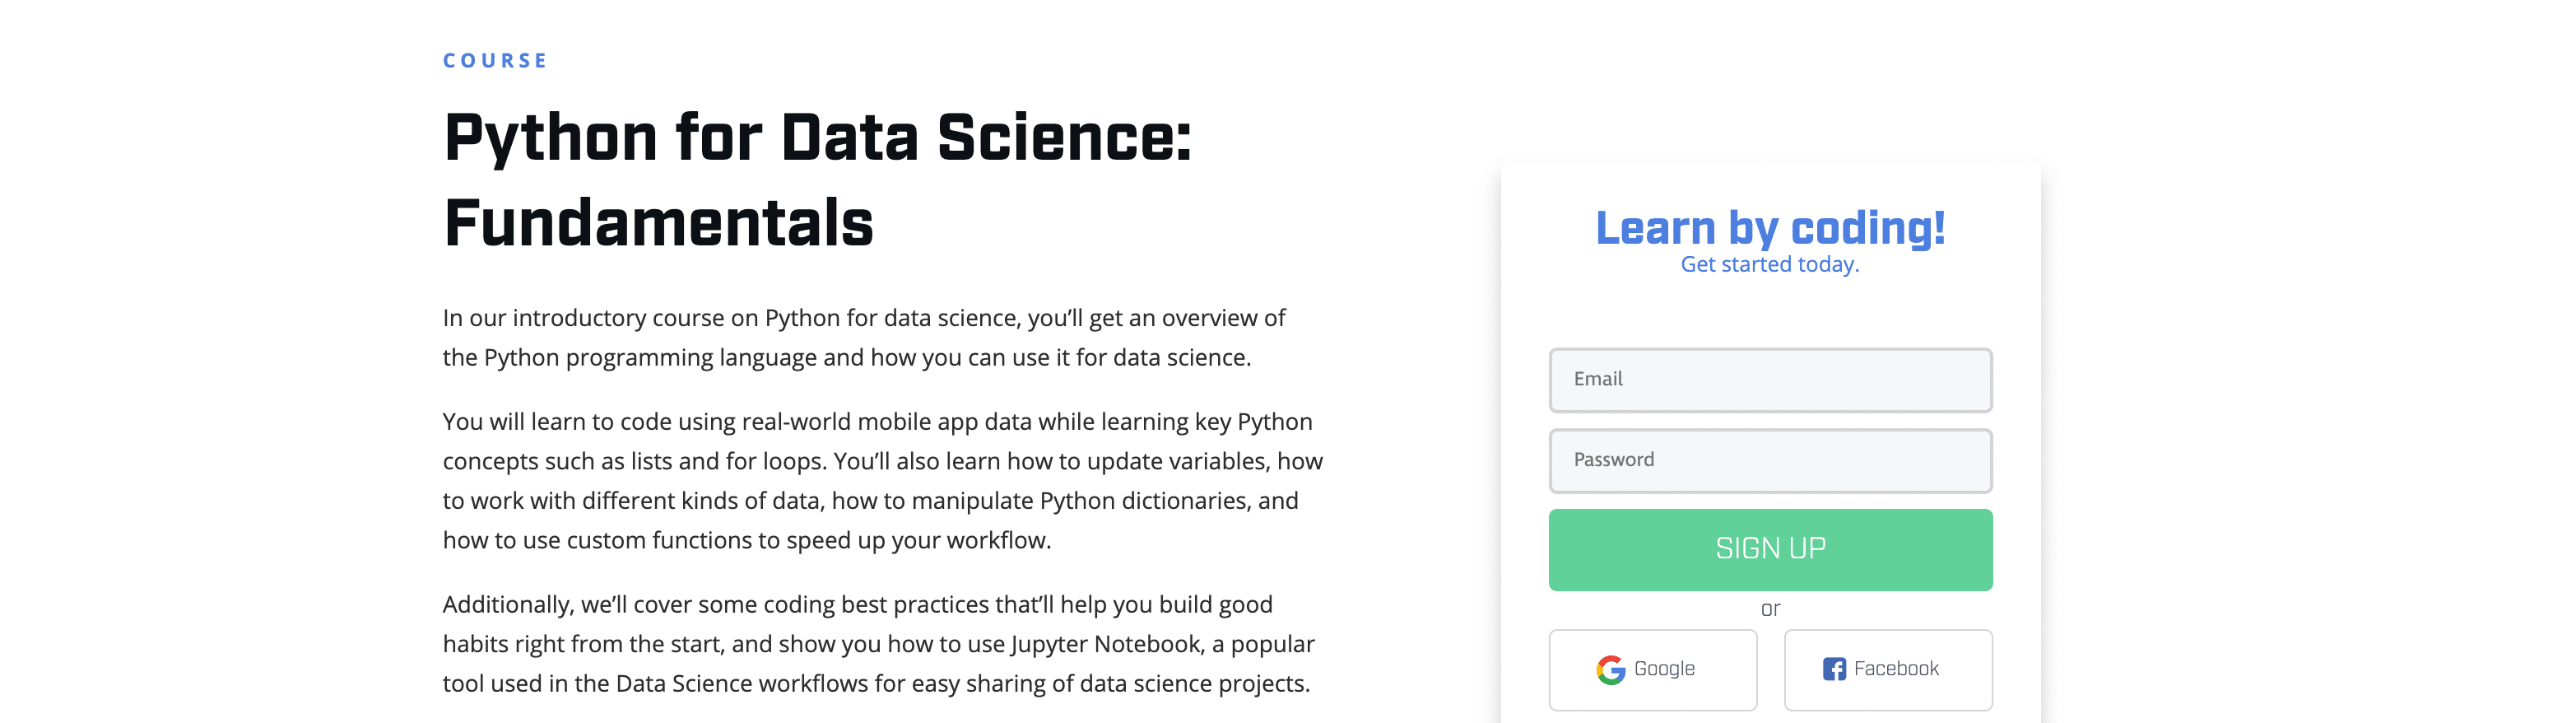Viewport: 2576px width, 723px height.
Task: Click the green SIGN UP button
Action: [1770, 549]
